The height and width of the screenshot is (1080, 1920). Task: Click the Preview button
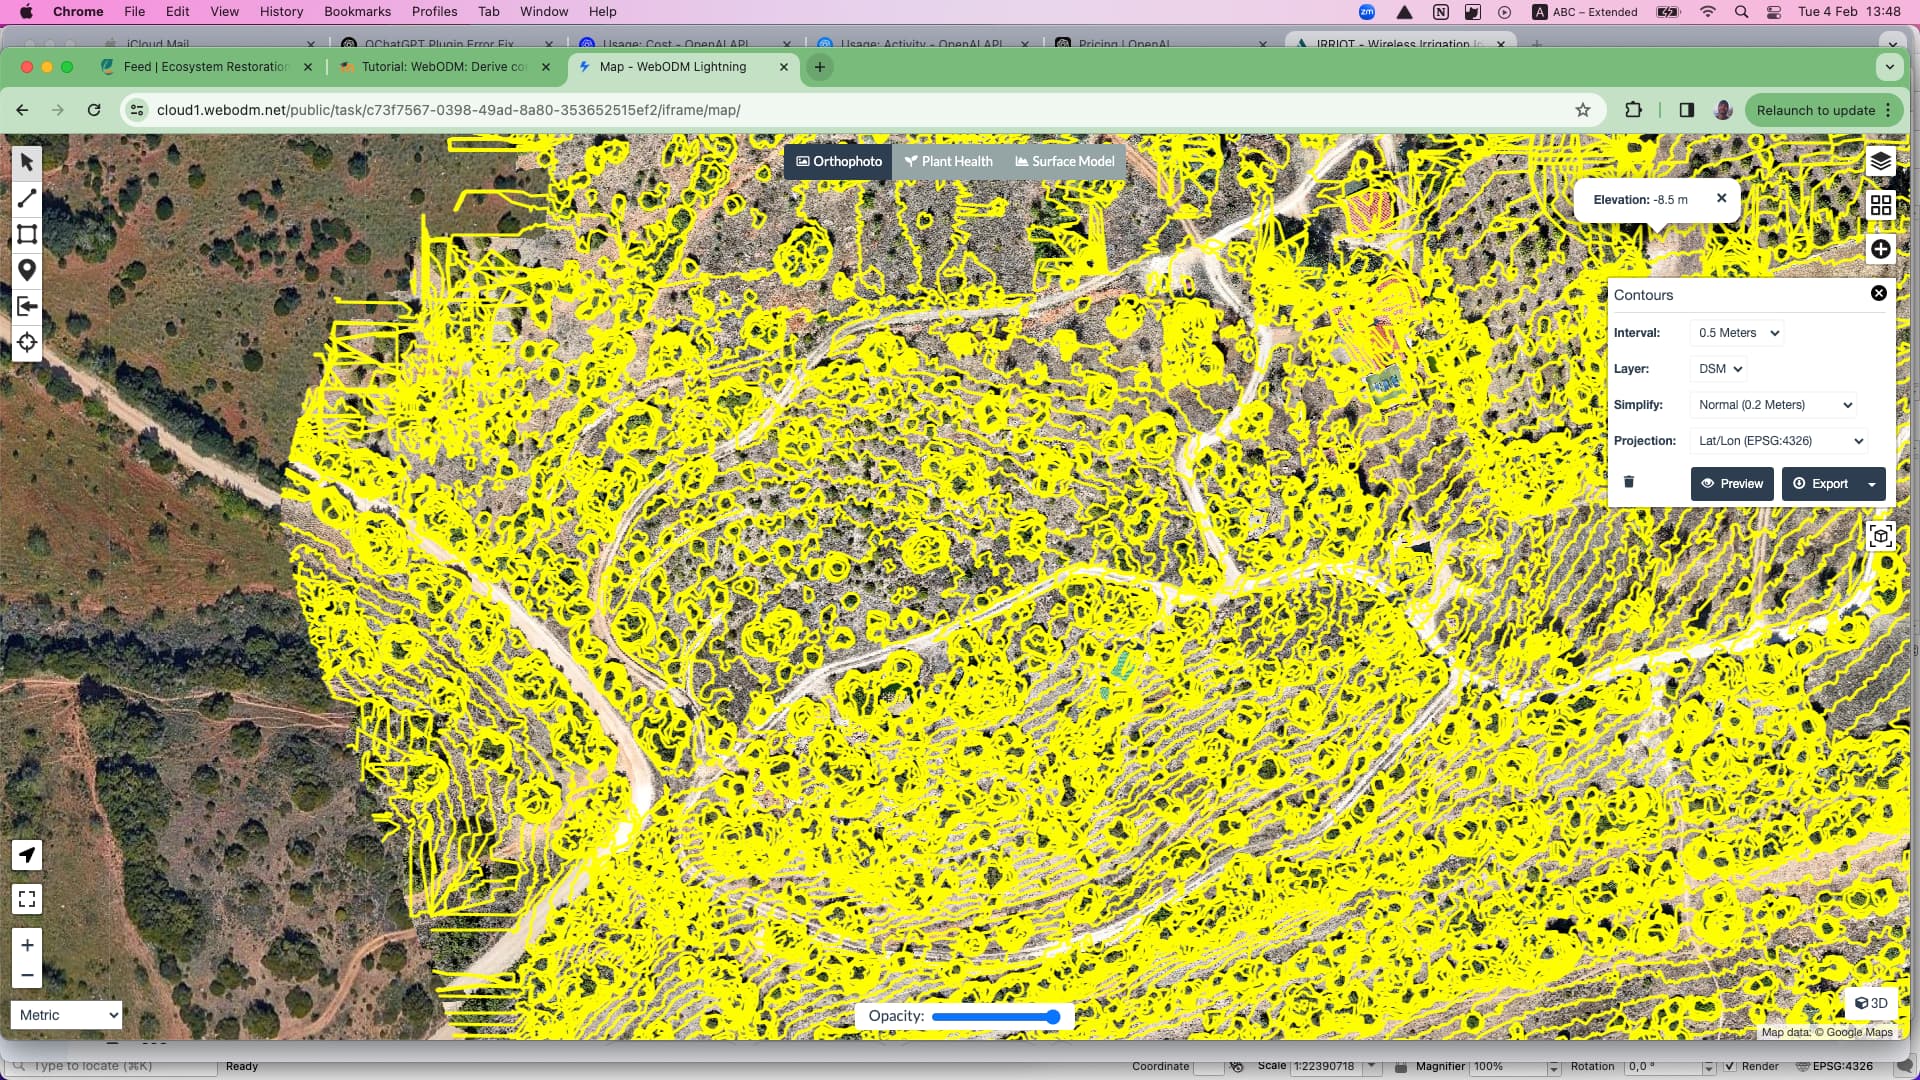pyautogui.click(x=1732, y=484)
